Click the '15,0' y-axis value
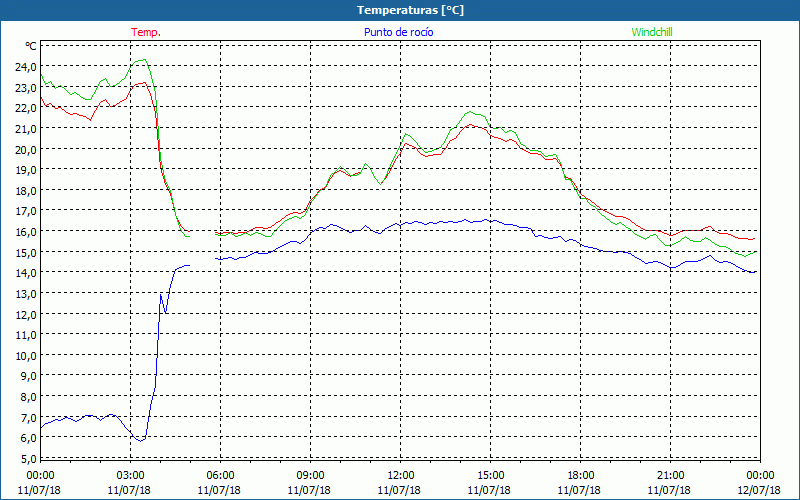The width and height of the screenshot is (800, 500). pos(27,253)
